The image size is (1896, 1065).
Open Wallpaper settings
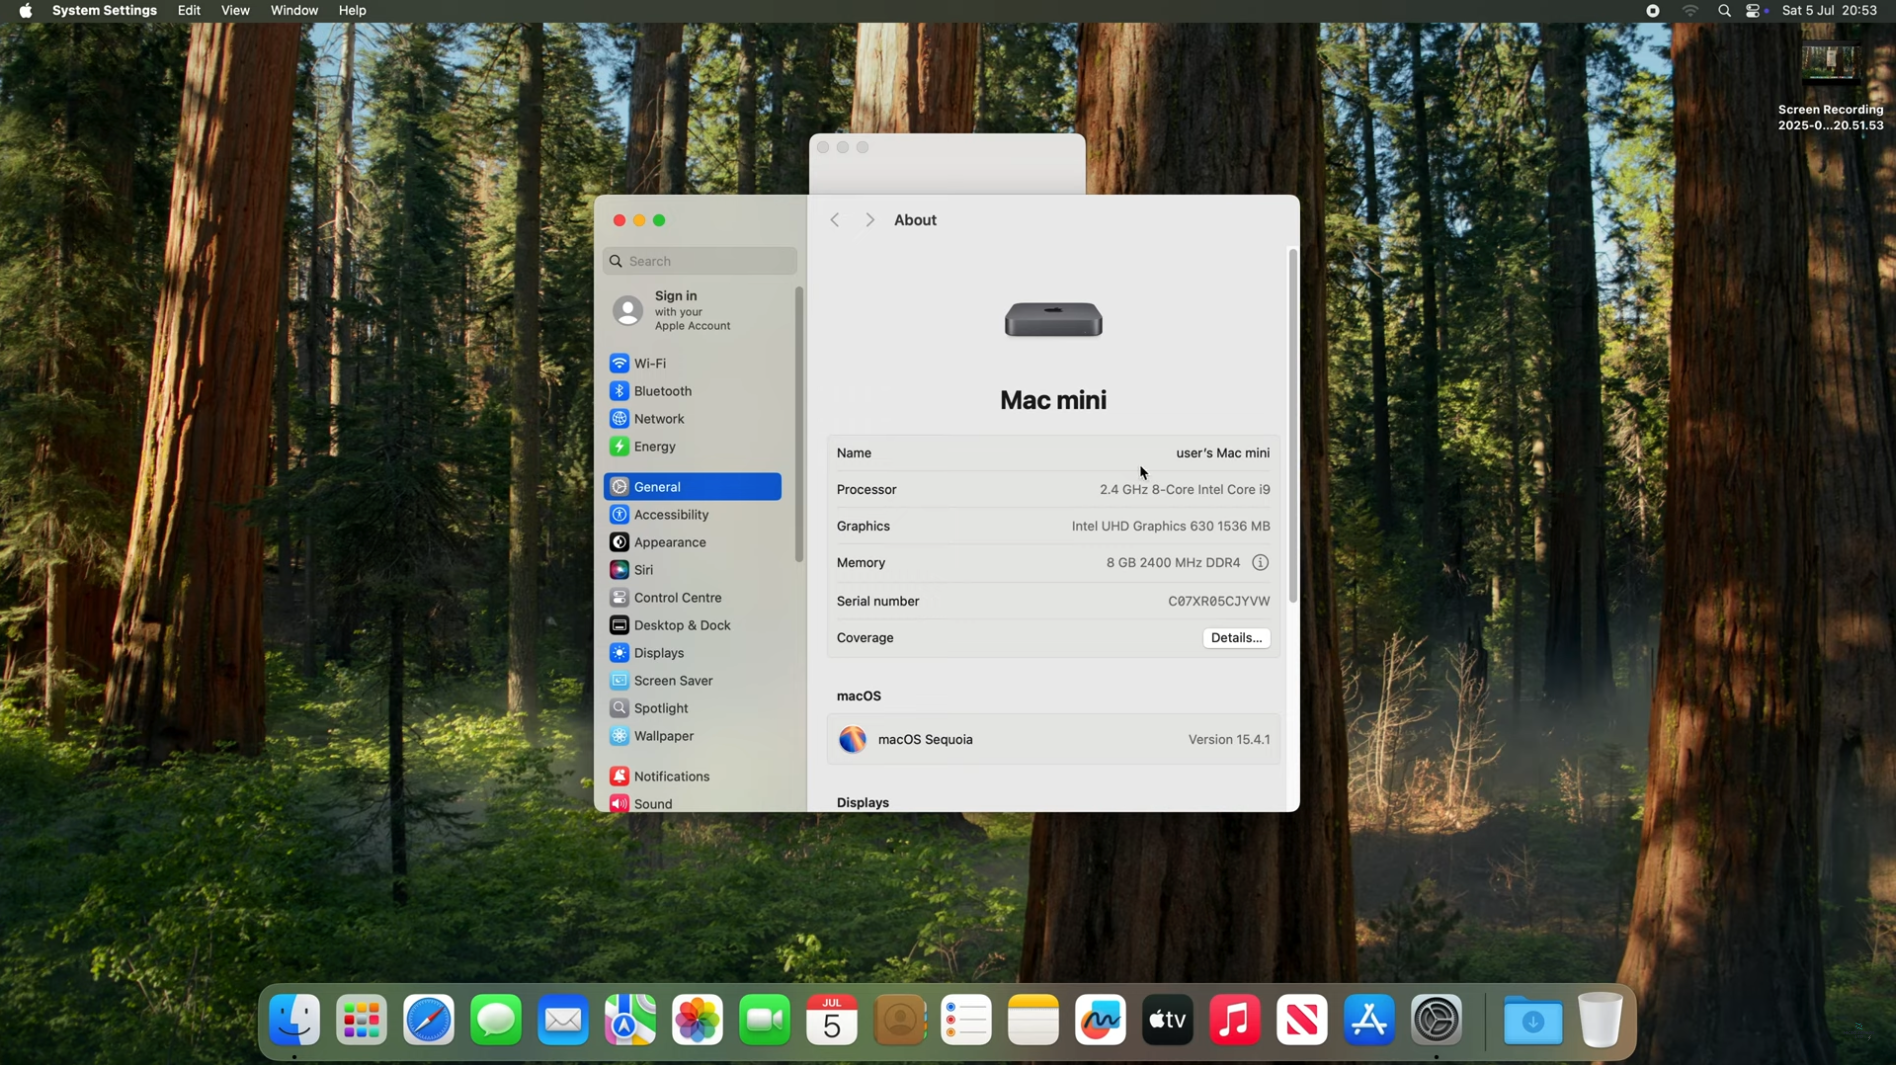[663, 736]
